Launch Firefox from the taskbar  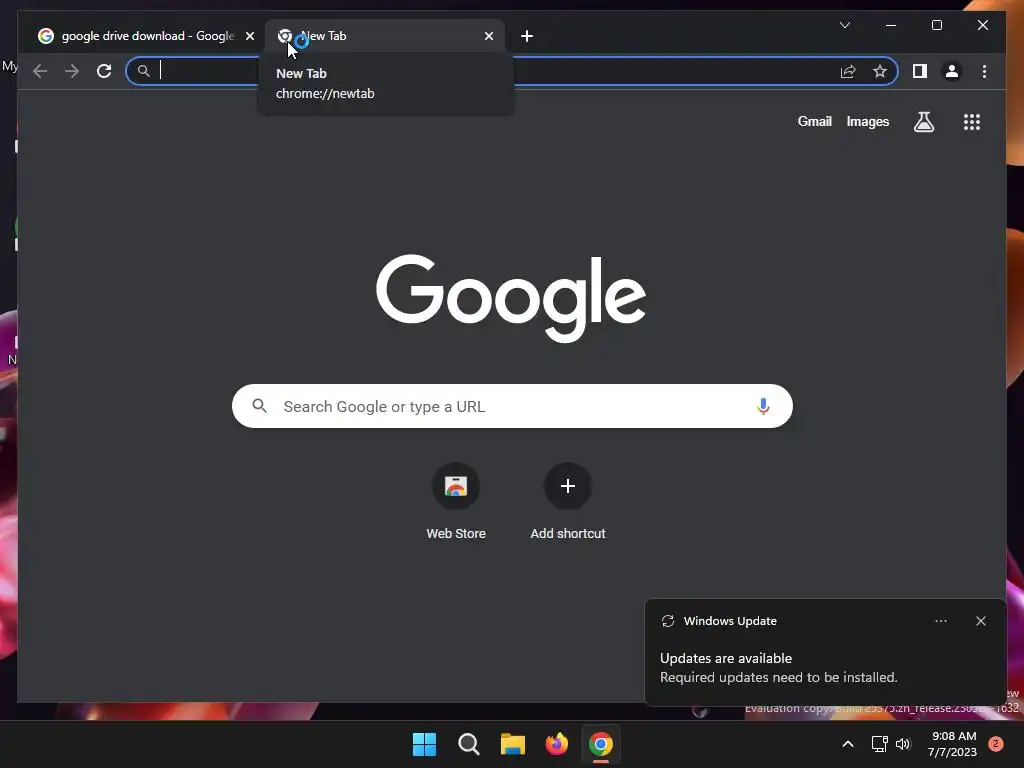pos(556,744)
